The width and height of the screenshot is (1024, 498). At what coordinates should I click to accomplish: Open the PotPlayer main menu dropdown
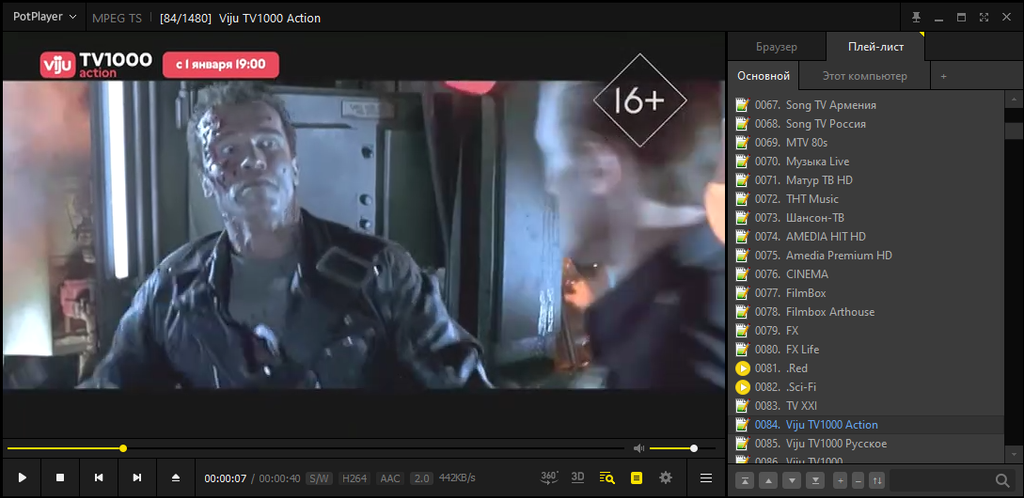coord(44,17)
